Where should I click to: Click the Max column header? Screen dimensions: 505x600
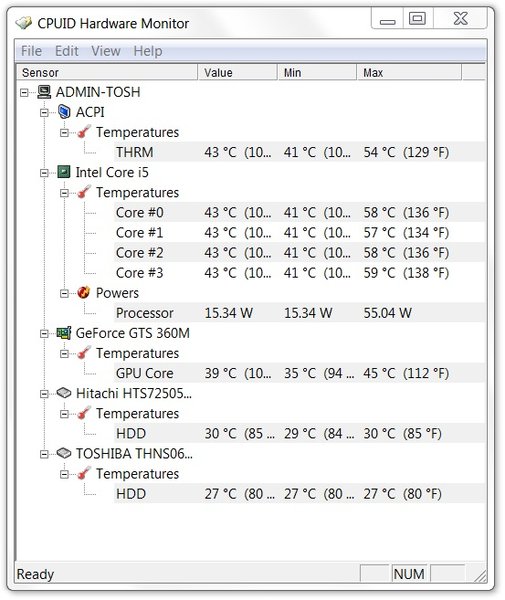(409, 73)
